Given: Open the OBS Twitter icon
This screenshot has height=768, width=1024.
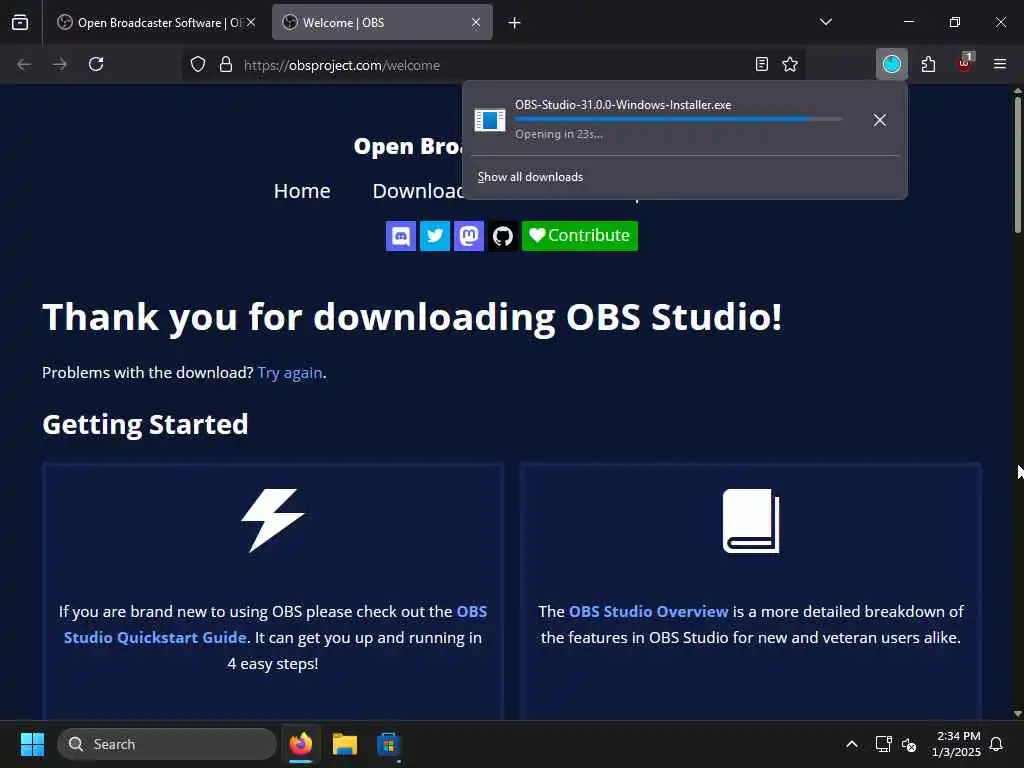Looking at the screenshot, I should (434, 236).
